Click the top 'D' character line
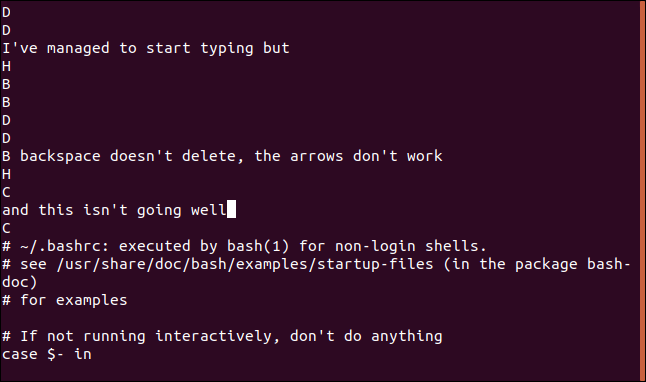Image resolution: width=646 pixels, height=382 pixels. [x=6, y=12]
